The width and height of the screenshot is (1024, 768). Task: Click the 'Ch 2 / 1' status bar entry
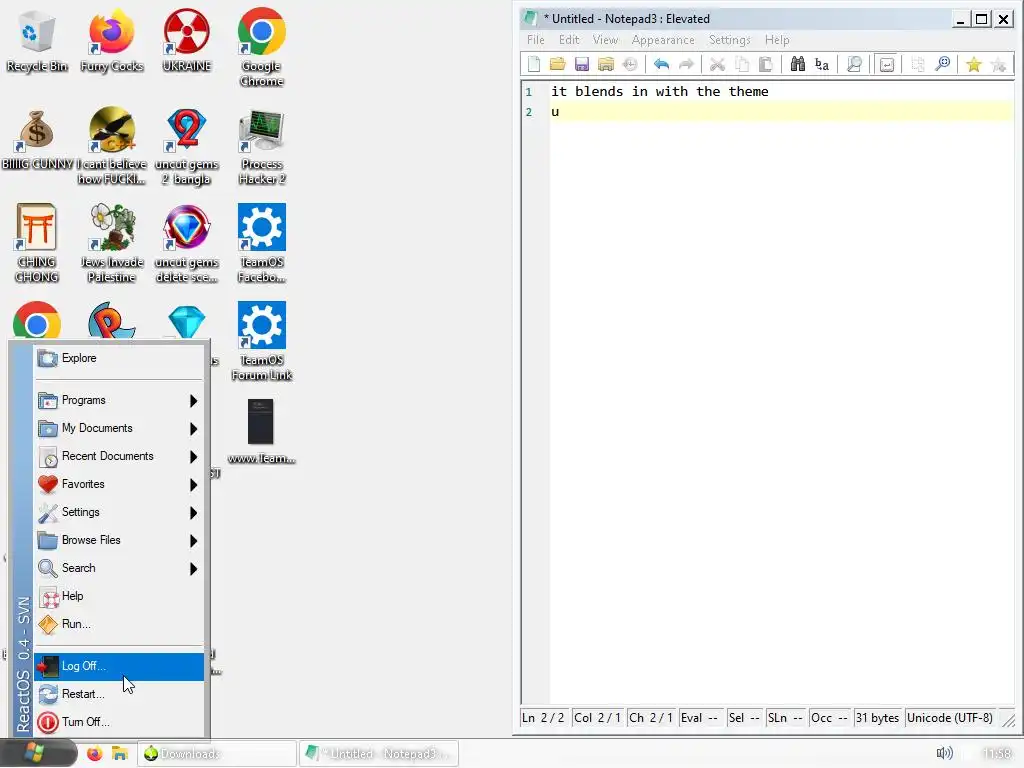click(650, 718)
